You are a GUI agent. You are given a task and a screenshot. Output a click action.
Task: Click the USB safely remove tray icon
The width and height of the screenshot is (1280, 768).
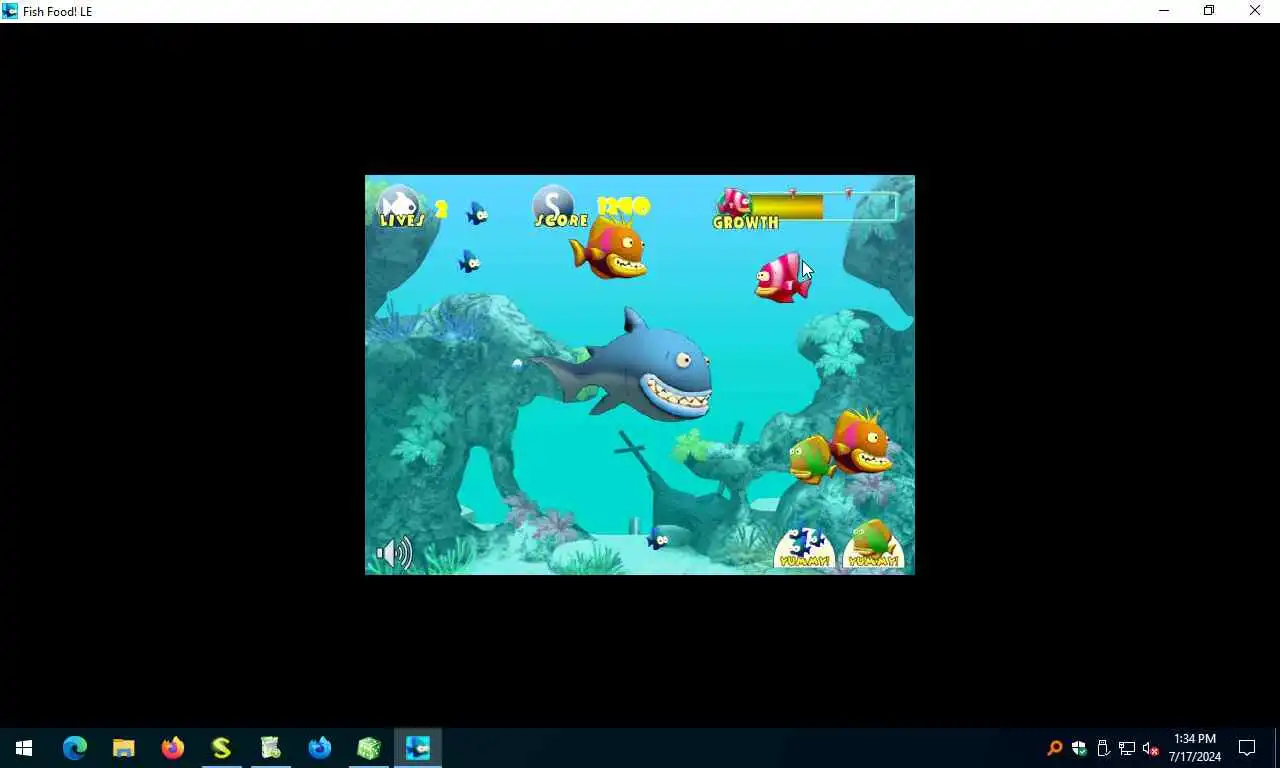pos(1103,748)
